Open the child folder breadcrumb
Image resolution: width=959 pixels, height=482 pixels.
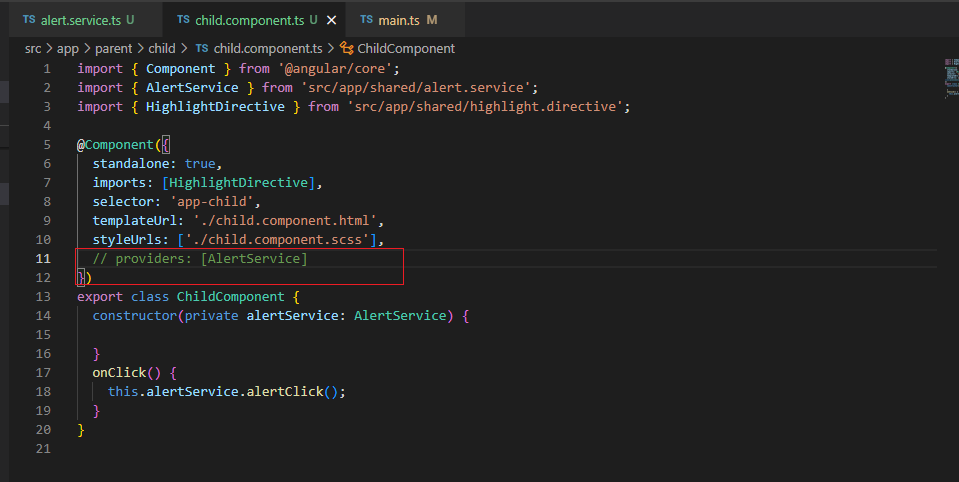point(162,48)
